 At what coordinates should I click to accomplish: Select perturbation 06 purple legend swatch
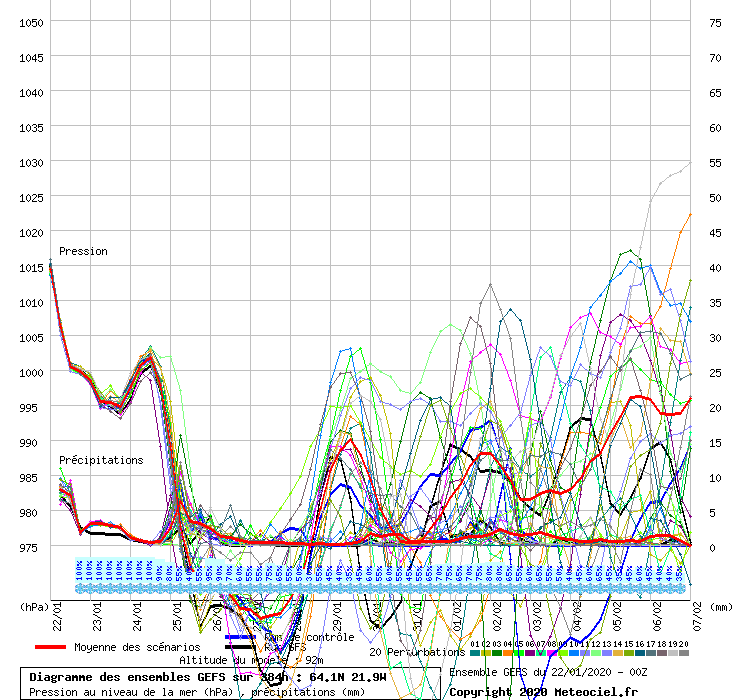click(x=530, y=653)
